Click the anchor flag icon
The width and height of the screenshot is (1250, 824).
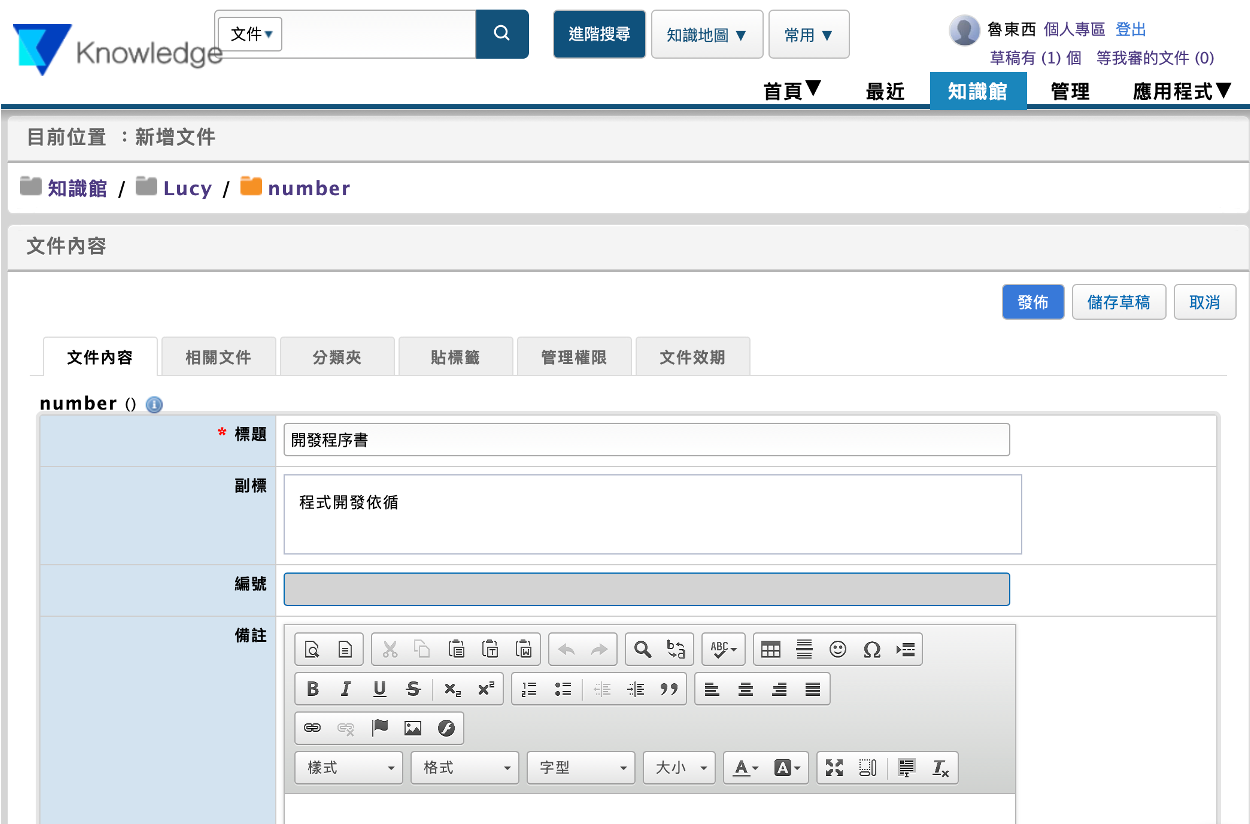click(379, 728)
